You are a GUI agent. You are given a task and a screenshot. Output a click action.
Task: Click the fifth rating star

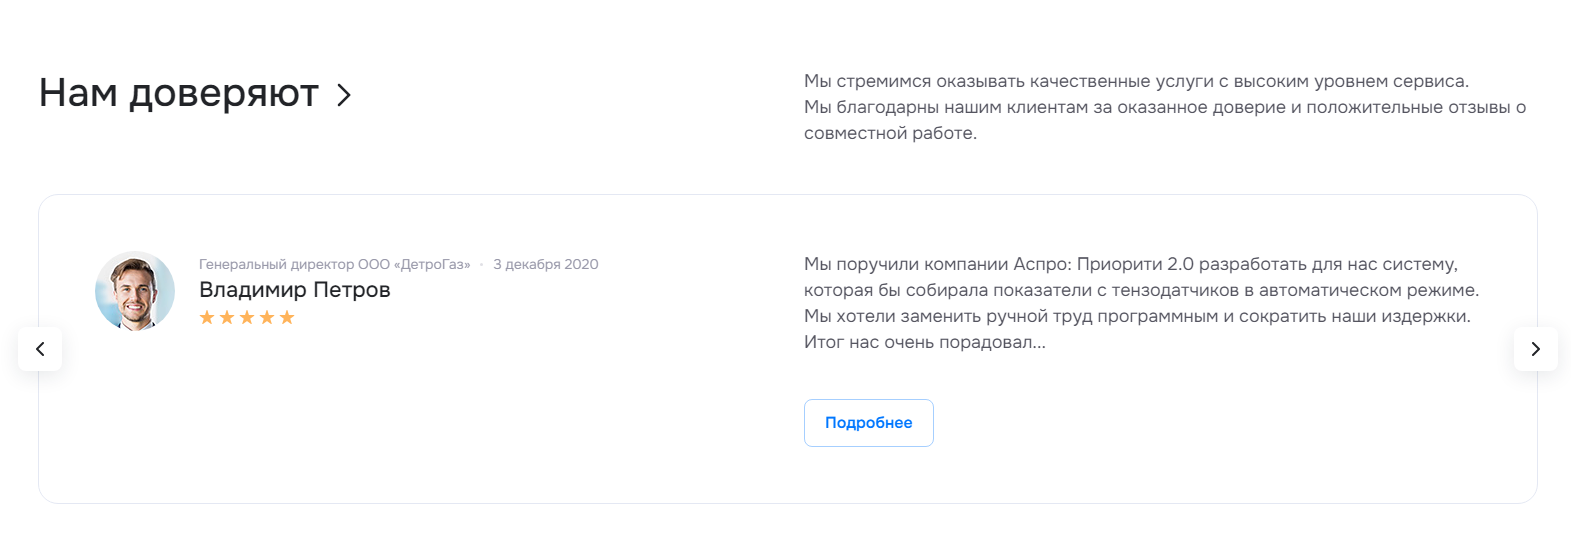[x=287, y=318]
